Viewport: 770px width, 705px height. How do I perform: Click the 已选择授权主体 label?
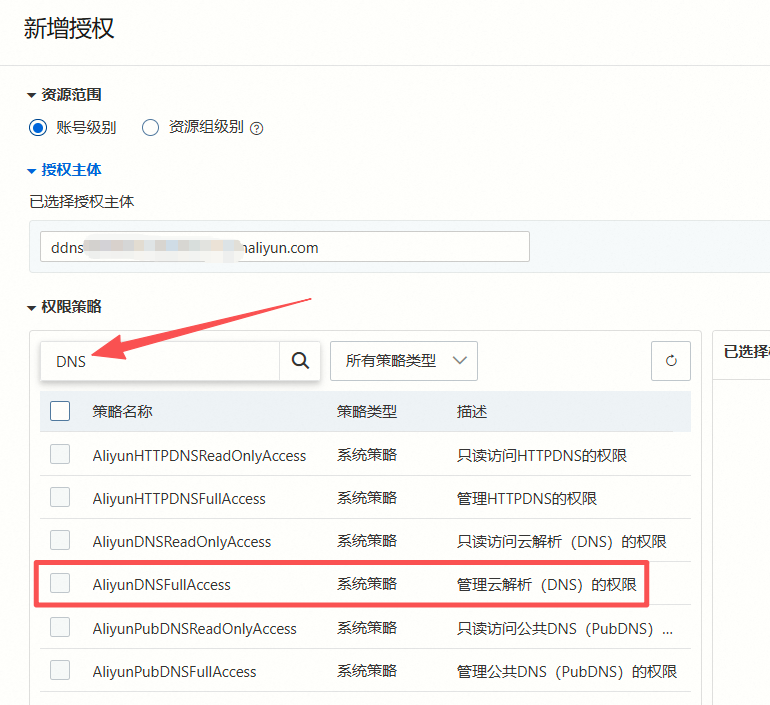pyautogui.click(x=82, y=201)
